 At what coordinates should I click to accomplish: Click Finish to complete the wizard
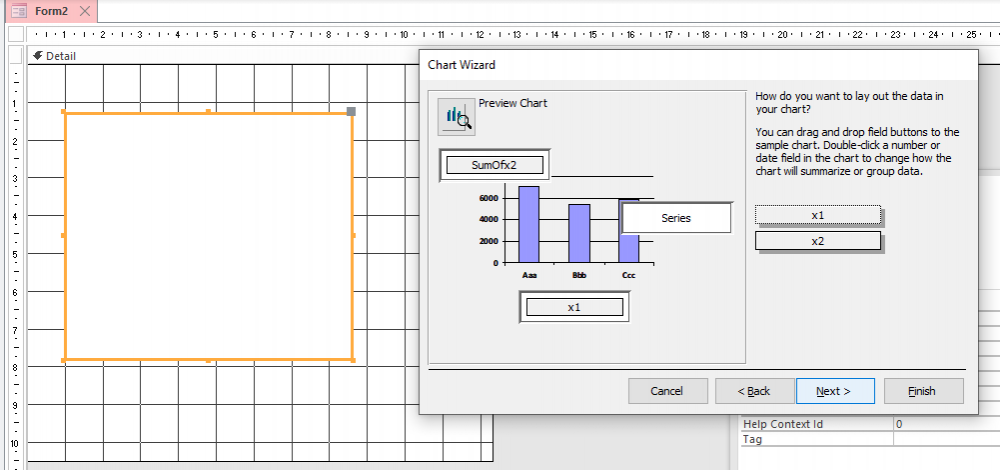click(922, 391)
